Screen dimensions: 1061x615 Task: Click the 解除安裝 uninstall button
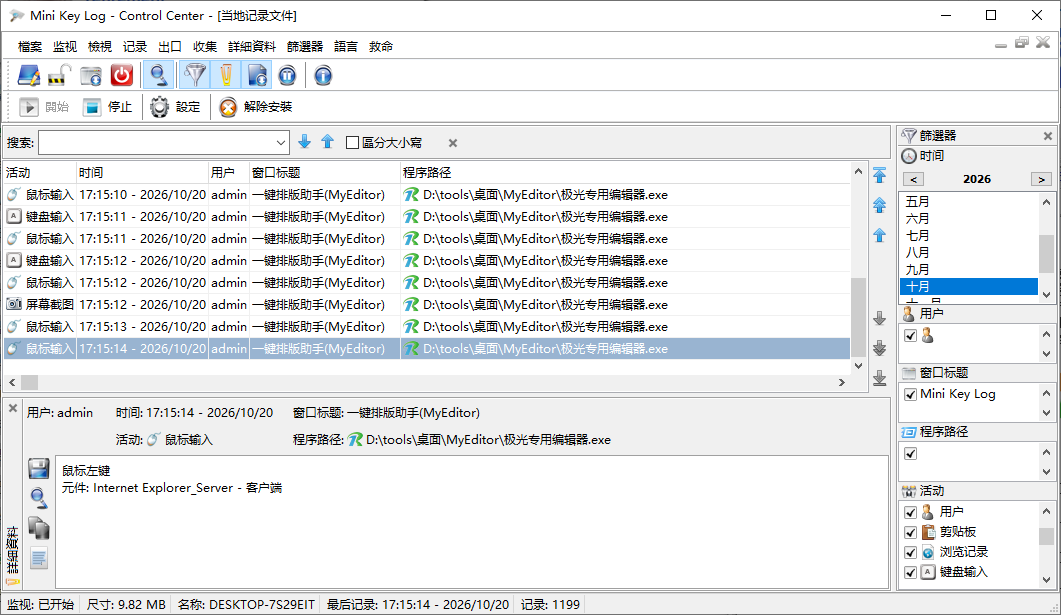256,107
